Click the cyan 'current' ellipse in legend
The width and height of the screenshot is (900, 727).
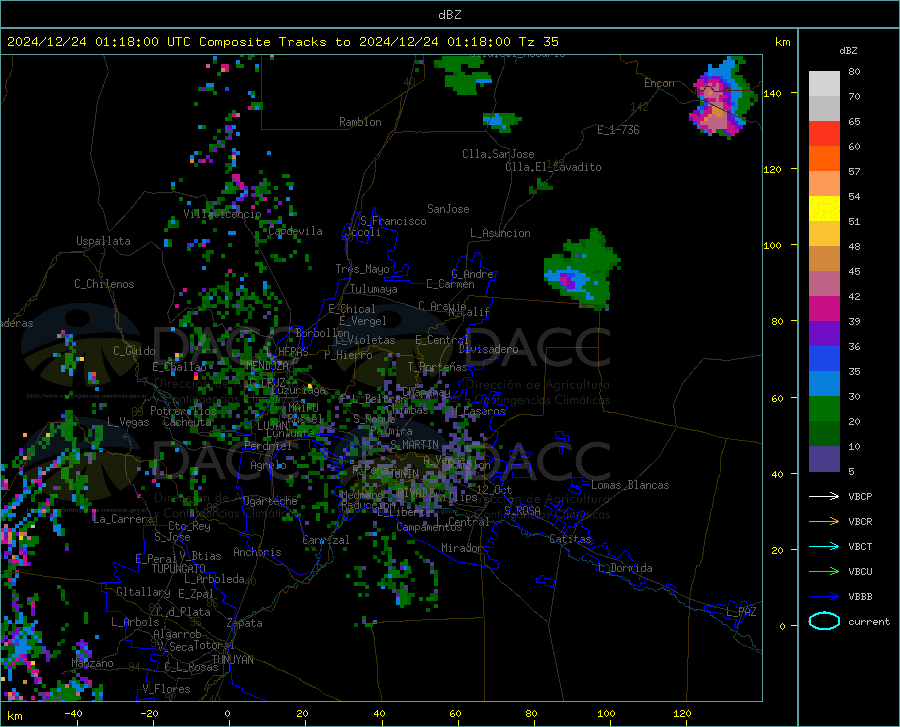(824, 621)
